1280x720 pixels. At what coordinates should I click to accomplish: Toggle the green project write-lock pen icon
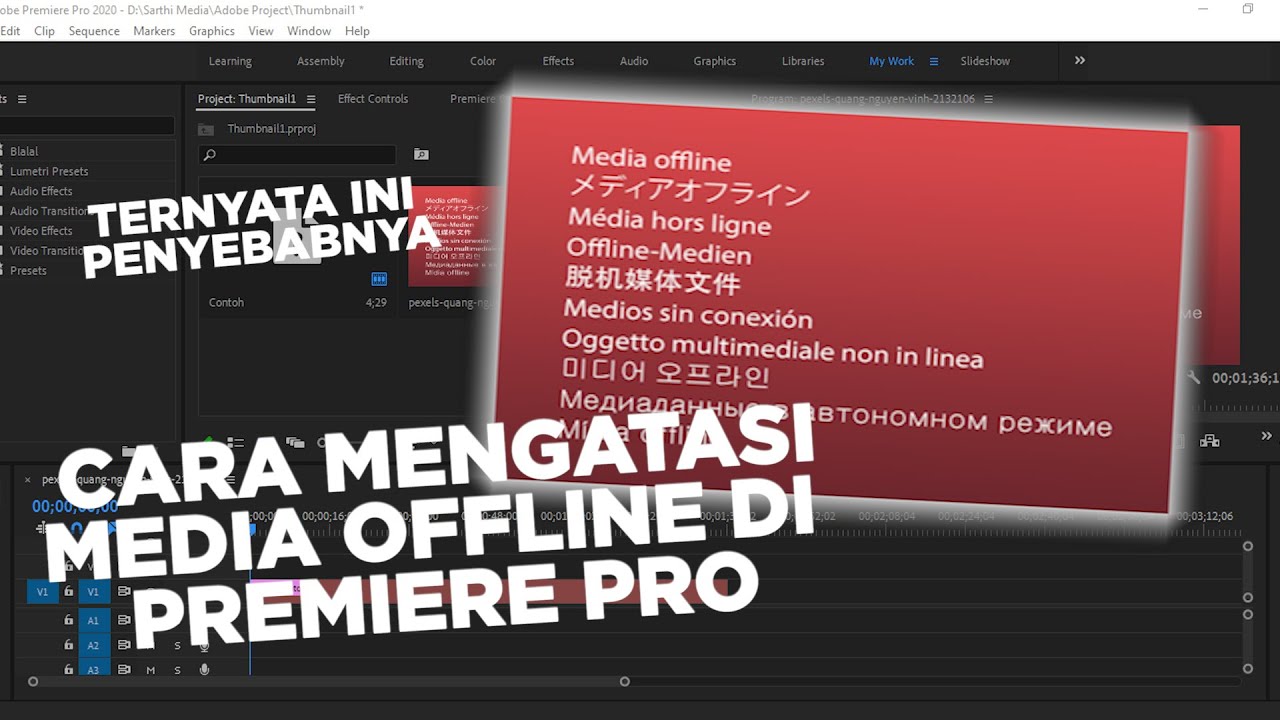209,441
